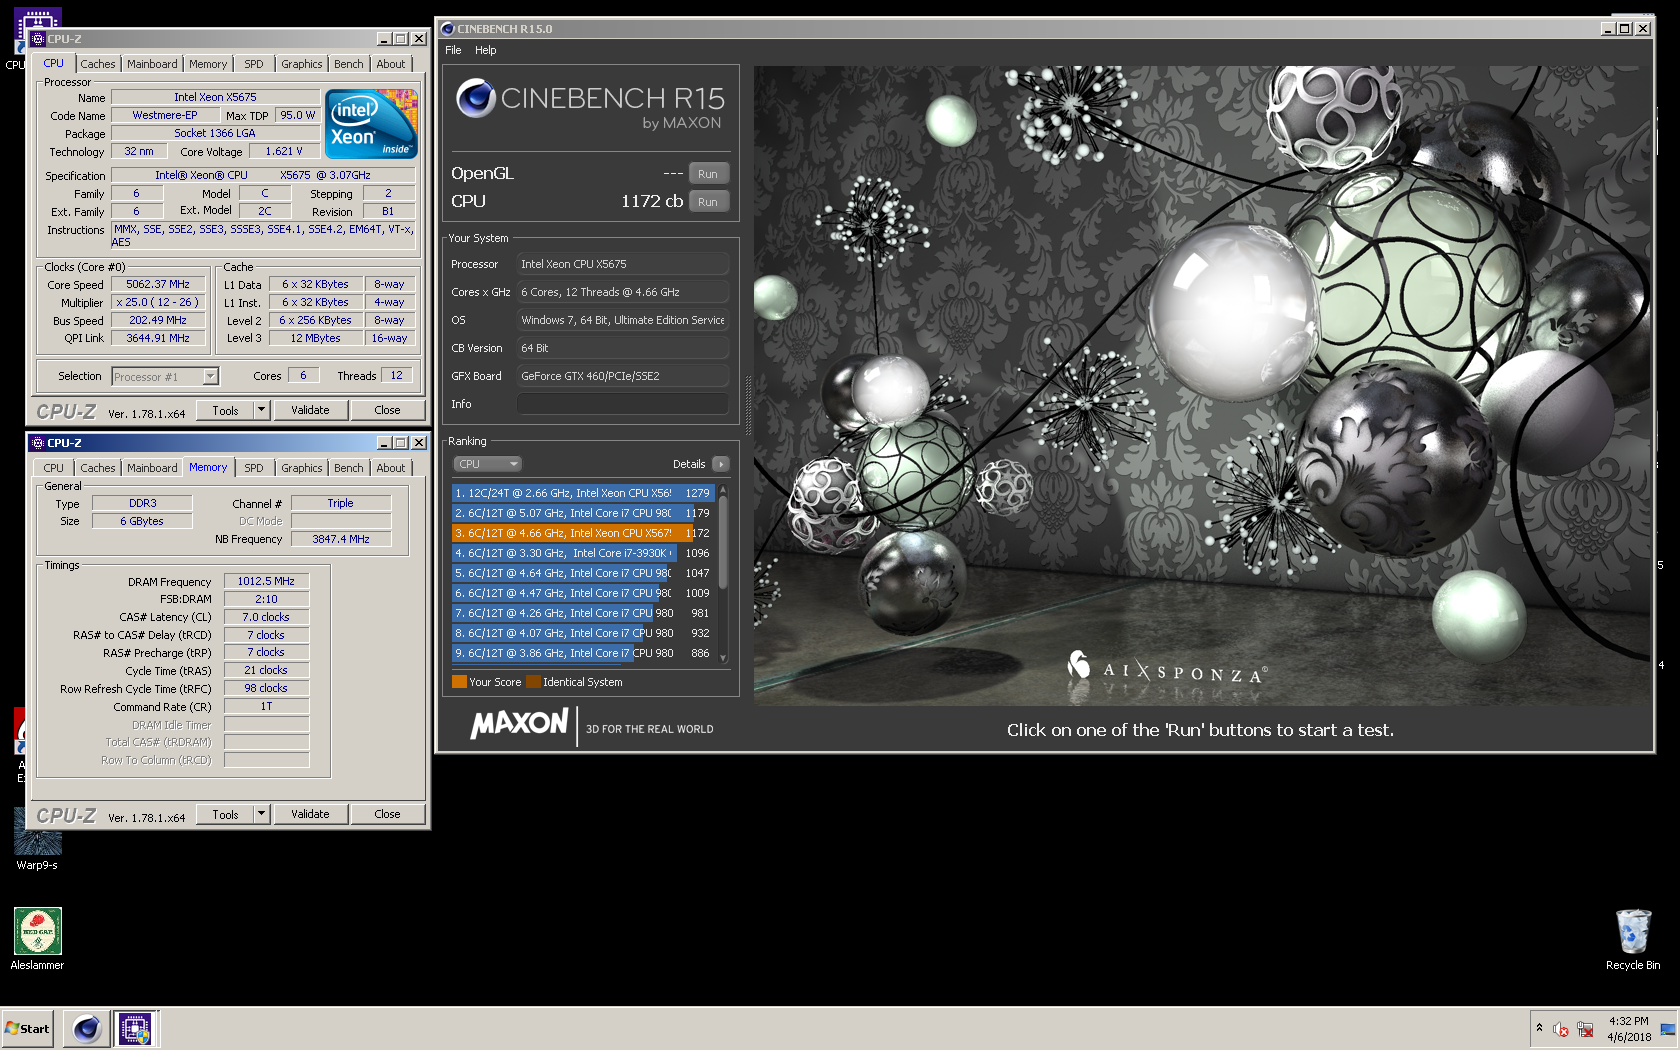The width and height of the screenshot is (1680, 1050).
Task: Click the Bus Speed value 202.49 MHz
Action: pos(158,320)
